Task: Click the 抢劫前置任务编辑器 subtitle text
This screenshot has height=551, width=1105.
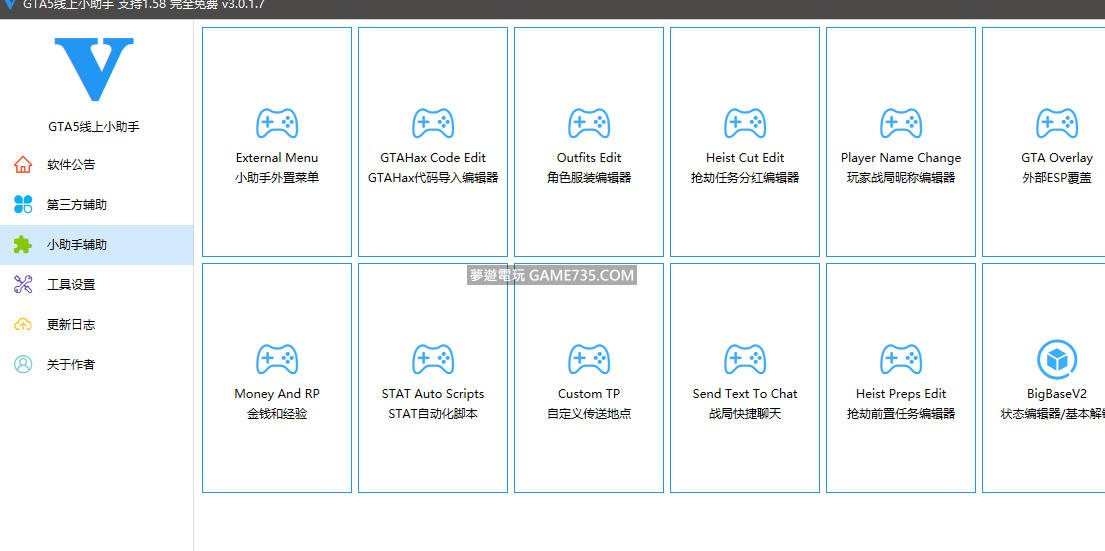Action: [901, 414]
